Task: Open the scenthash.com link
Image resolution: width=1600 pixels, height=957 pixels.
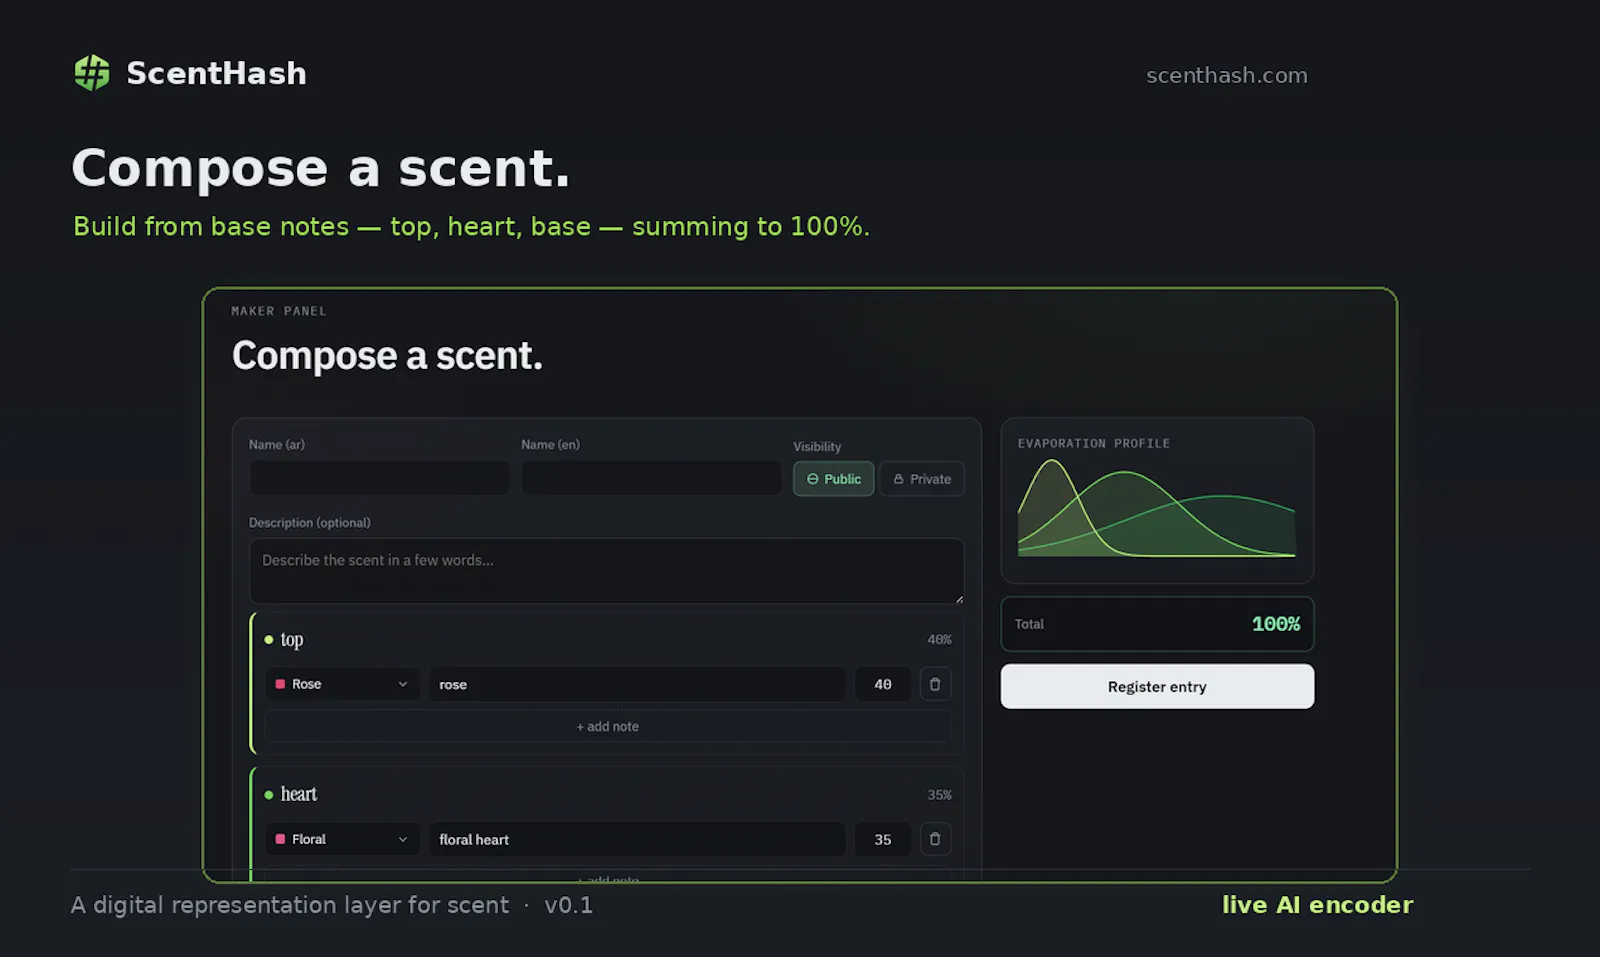Action: 1227,75
